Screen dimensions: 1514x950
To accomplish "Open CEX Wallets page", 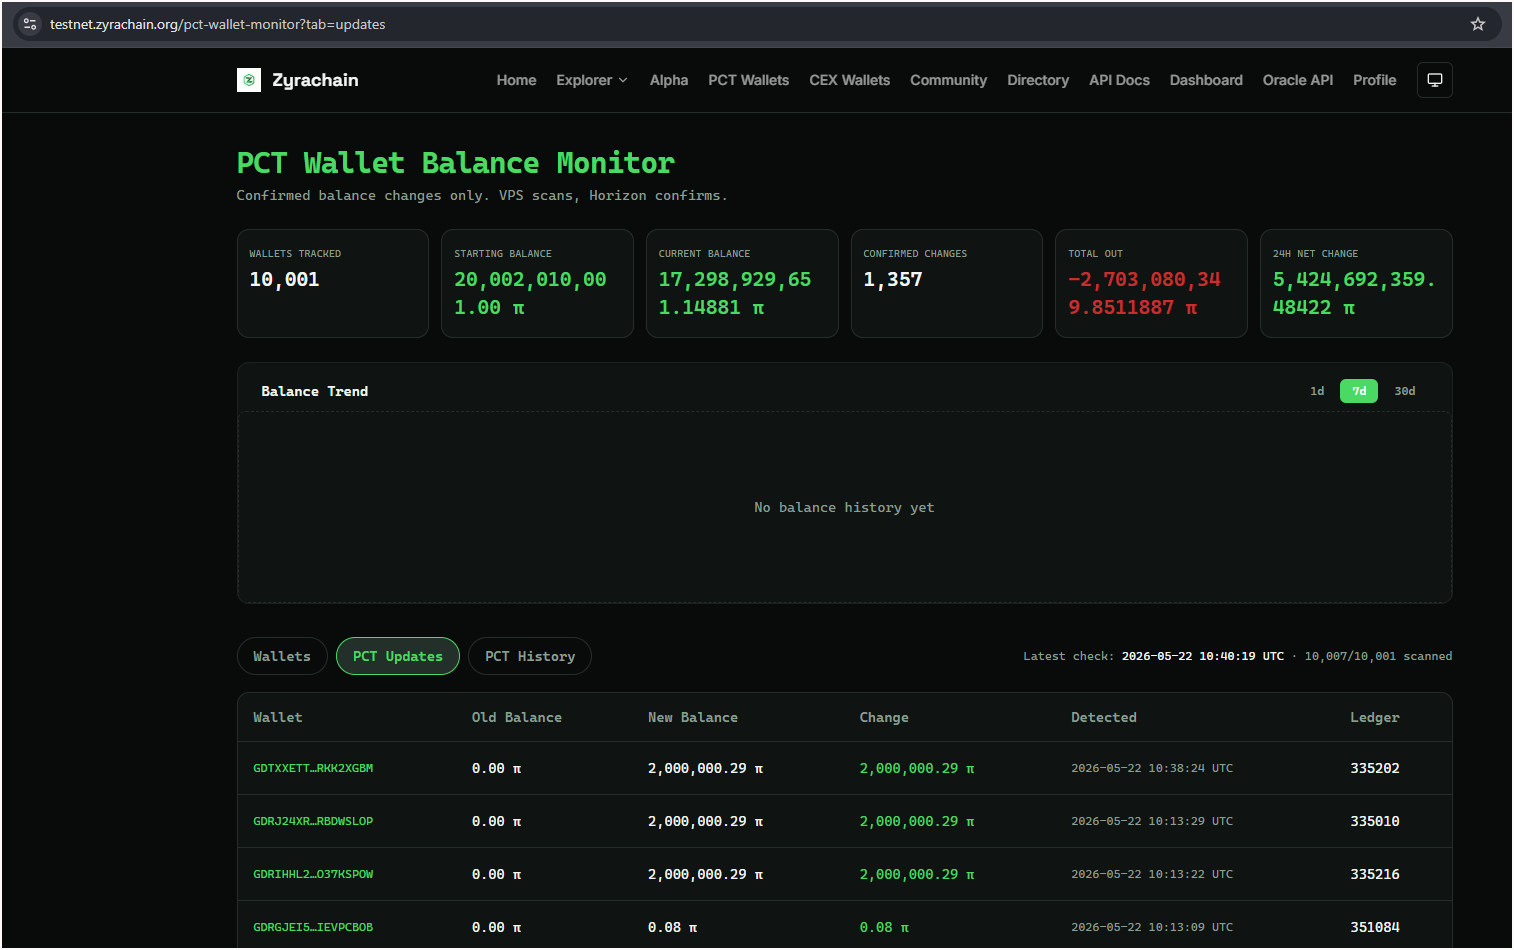I will pyautogui.click(x=849, y=80).
